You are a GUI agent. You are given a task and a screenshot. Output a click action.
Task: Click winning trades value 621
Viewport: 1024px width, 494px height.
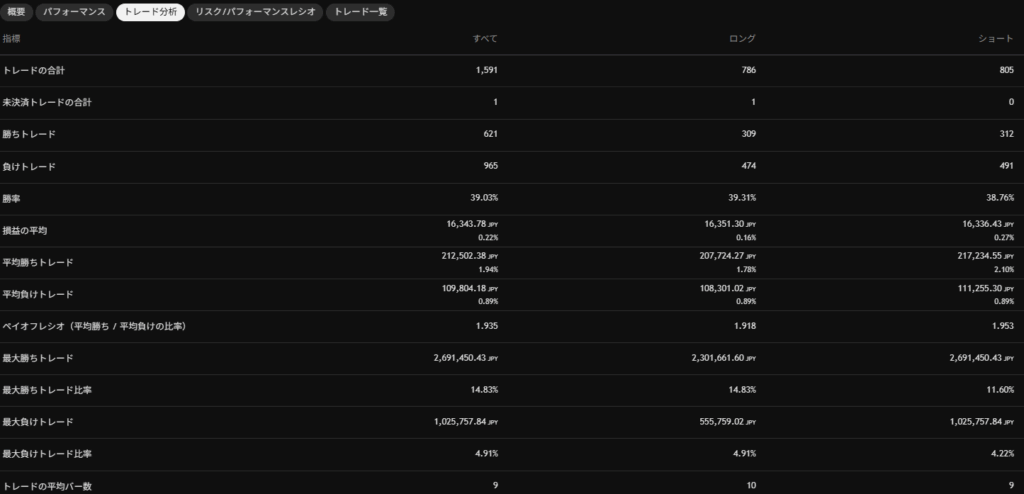click(490, 134)
